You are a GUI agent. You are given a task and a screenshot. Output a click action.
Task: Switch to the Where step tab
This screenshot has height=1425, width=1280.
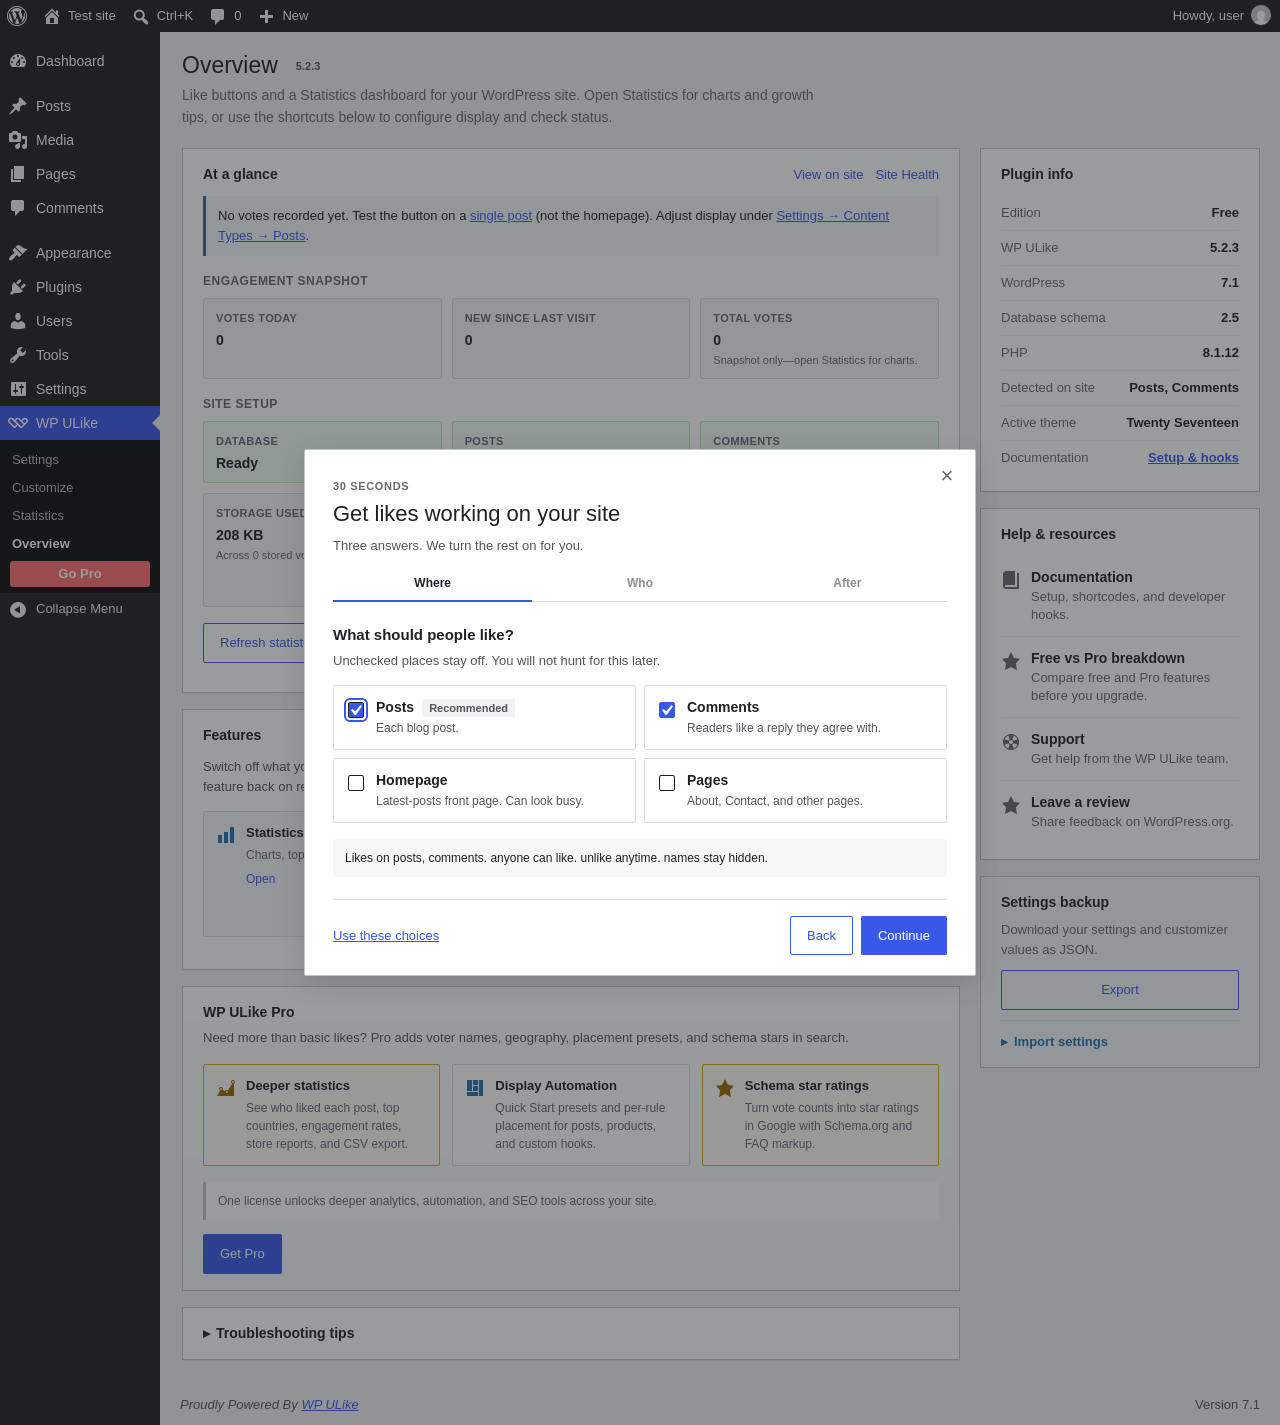pyautogui.click(x=432, y=583)
